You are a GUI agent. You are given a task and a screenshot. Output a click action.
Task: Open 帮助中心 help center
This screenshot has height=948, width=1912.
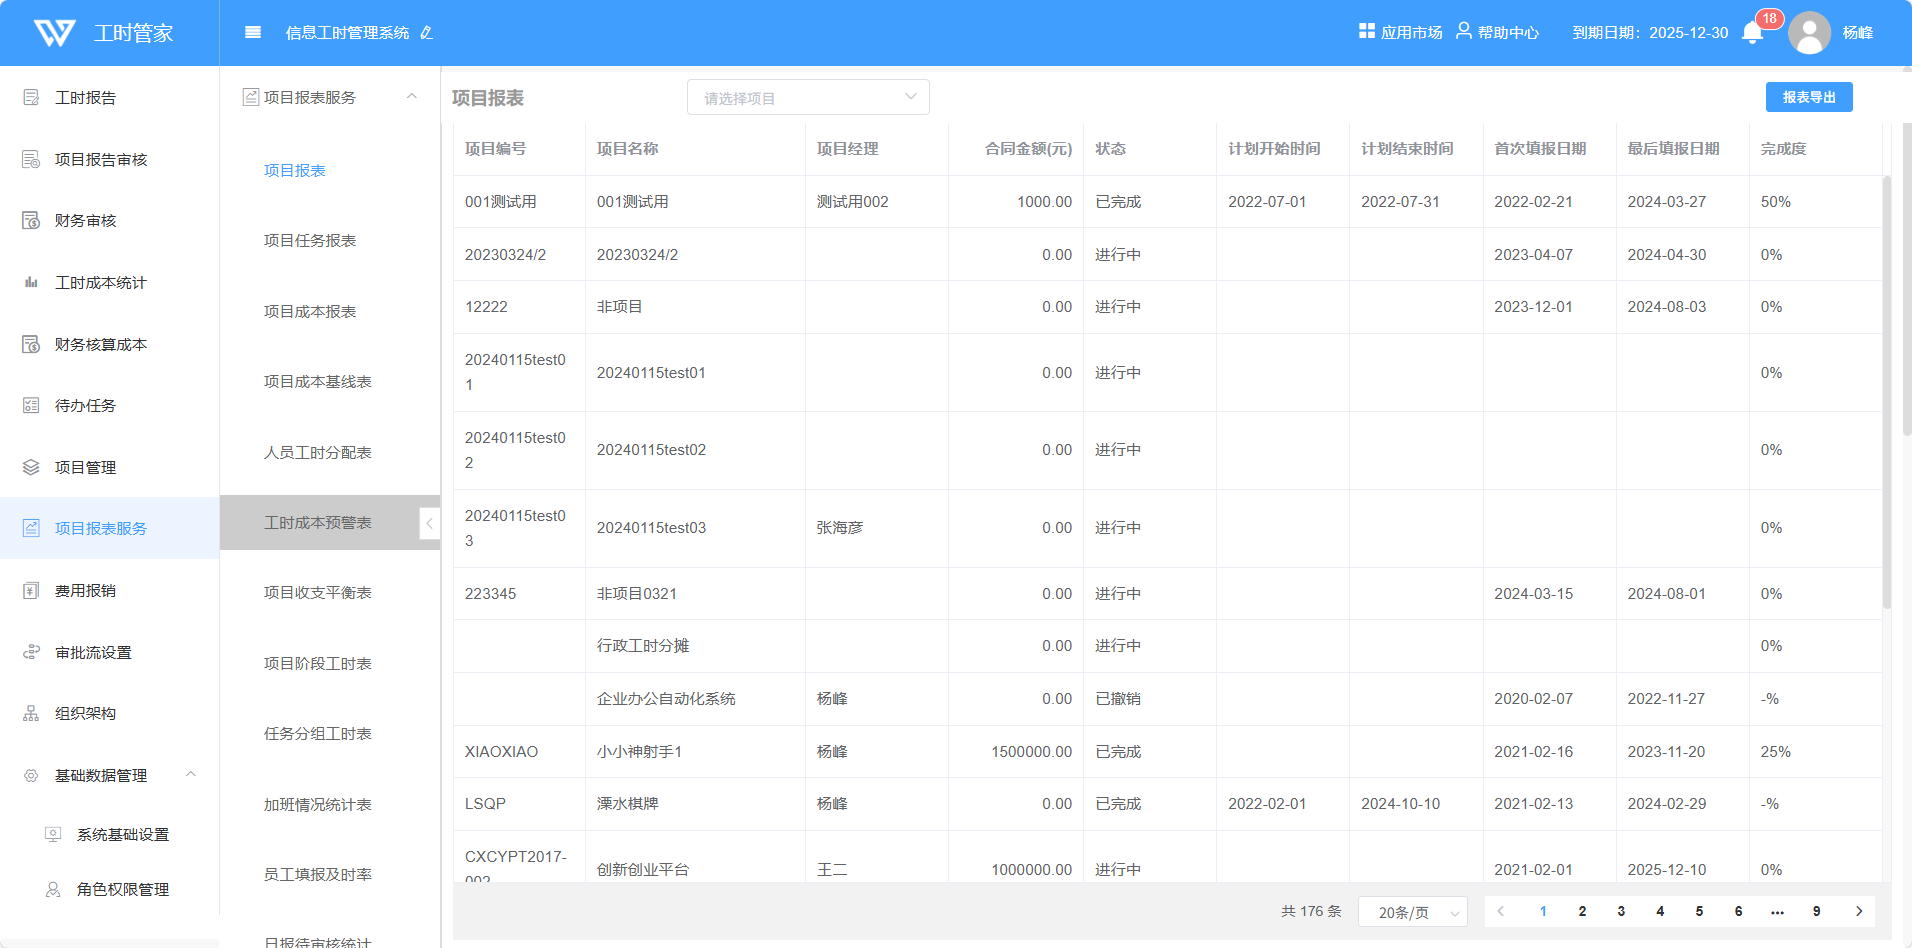[x=1497, y=32]
